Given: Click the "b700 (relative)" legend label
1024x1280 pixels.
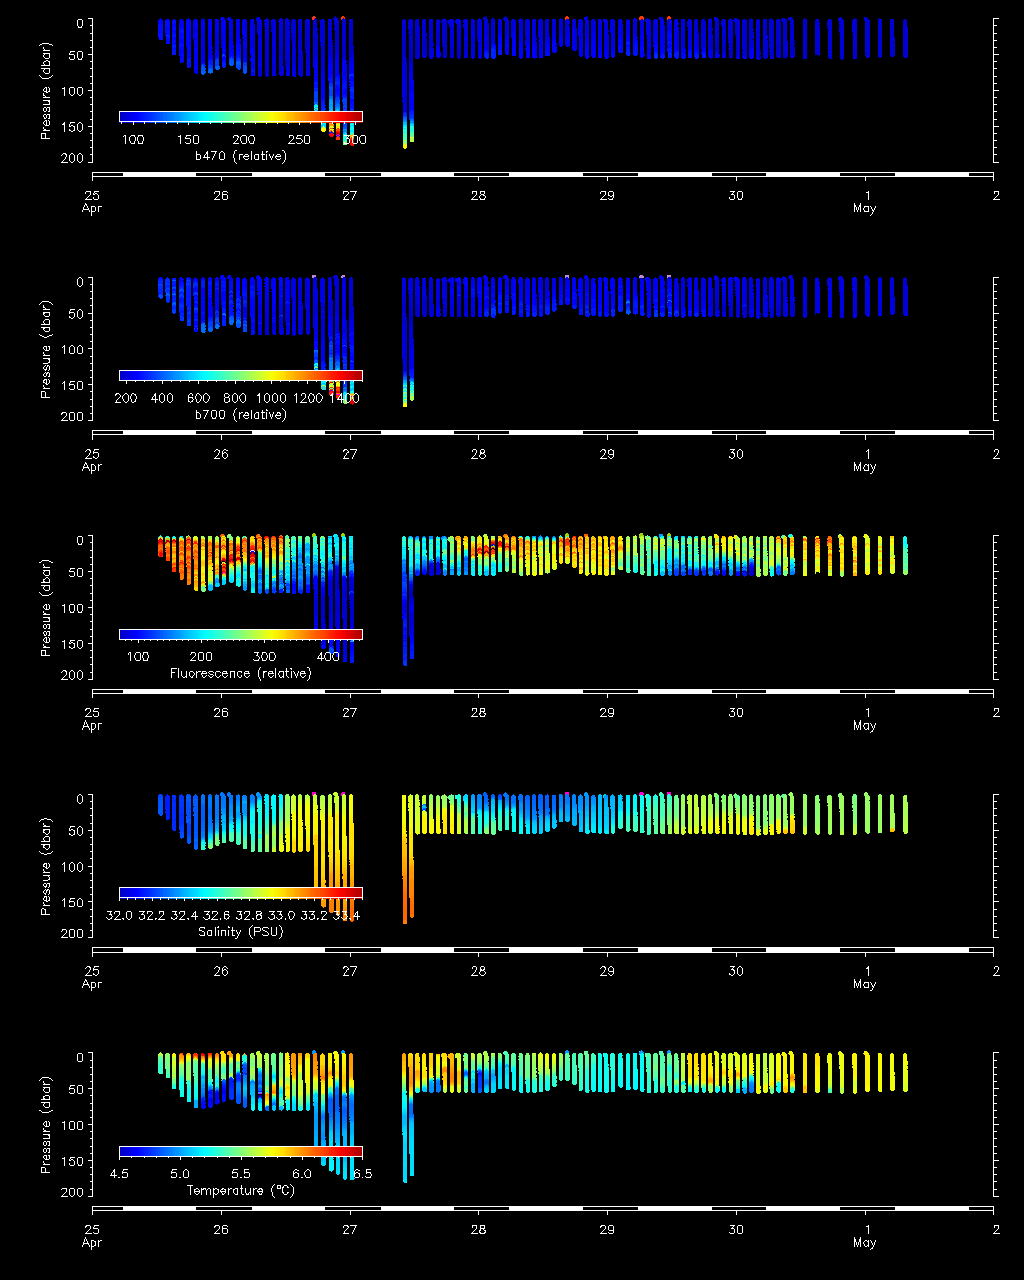Looking at the screenshot, I should point(240,415).
